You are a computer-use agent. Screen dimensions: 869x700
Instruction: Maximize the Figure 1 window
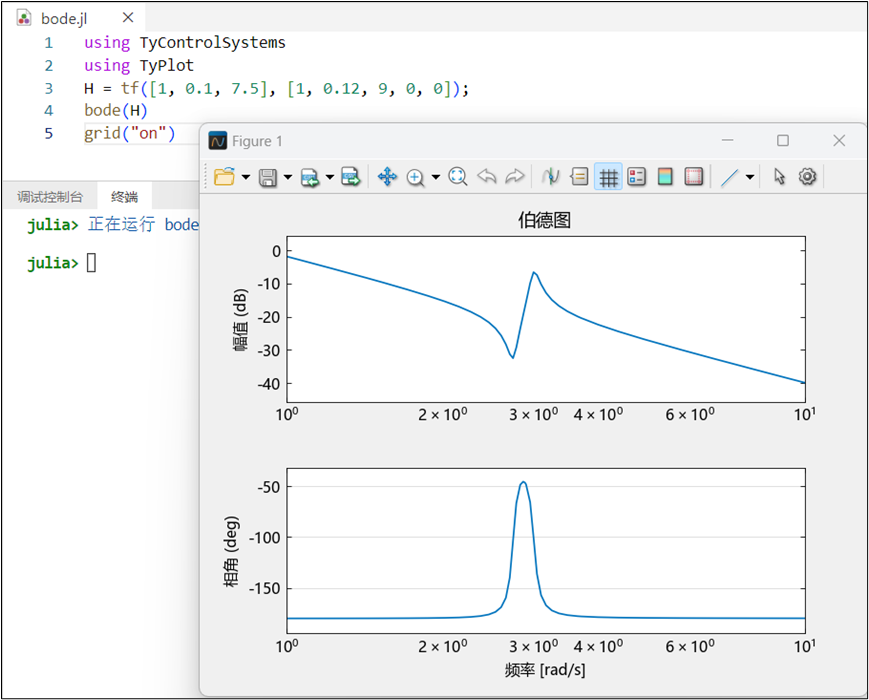783,141
